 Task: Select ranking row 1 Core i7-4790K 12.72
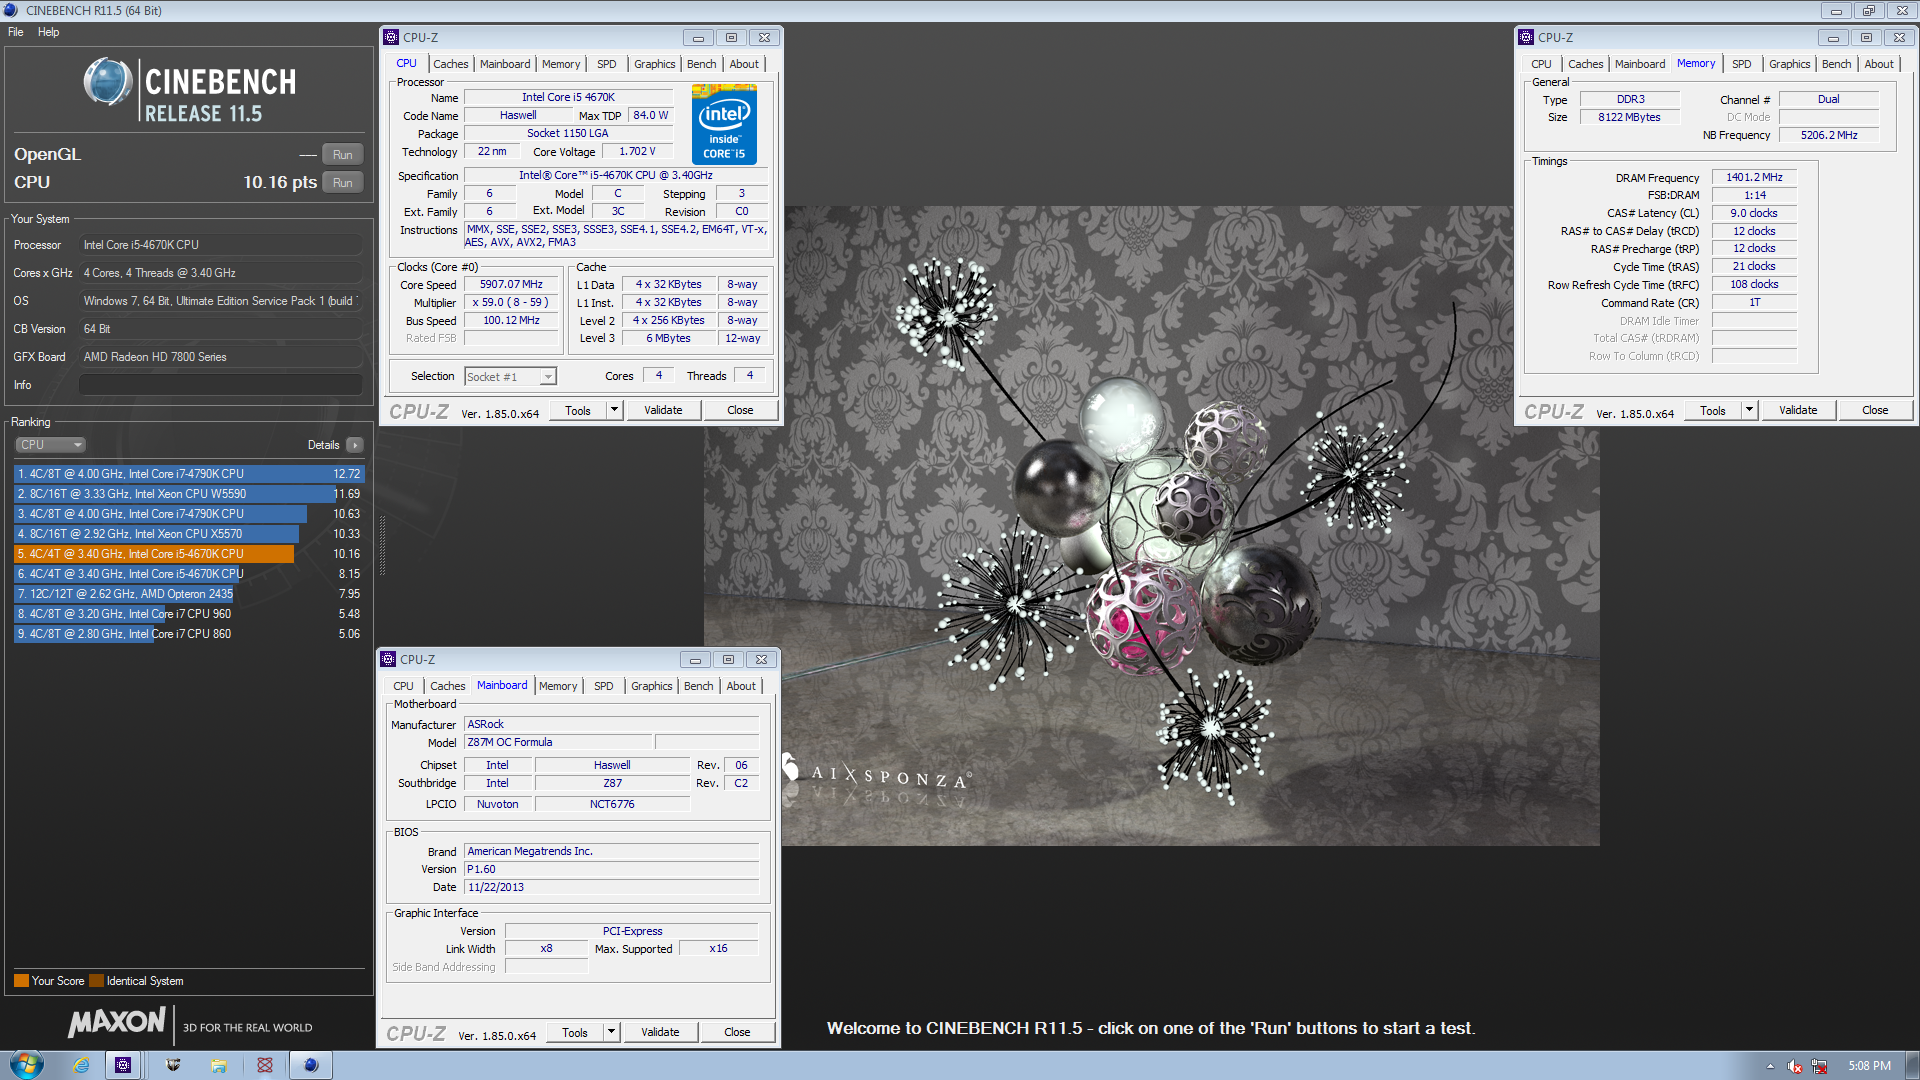coord(189,474)
